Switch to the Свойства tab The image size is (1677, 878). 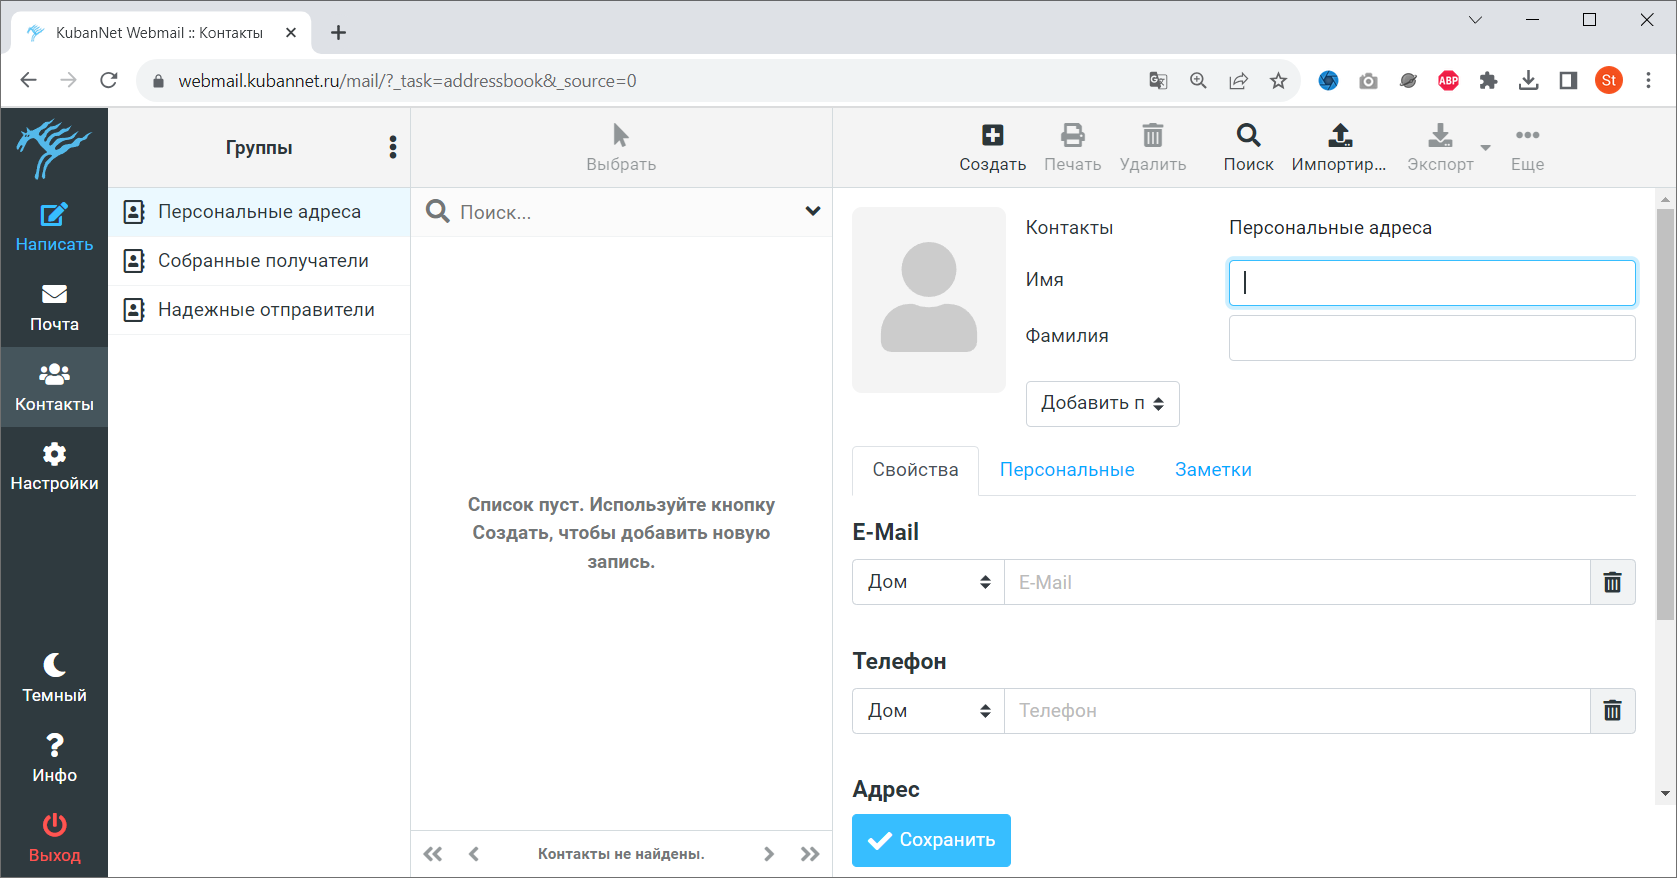click(x=915, y=470)
